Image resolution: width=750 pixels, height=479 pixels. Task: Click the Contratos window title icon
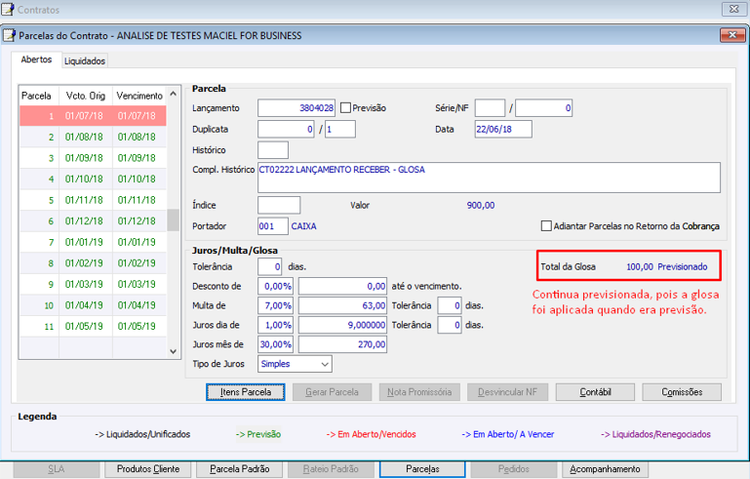click(8, 9)
